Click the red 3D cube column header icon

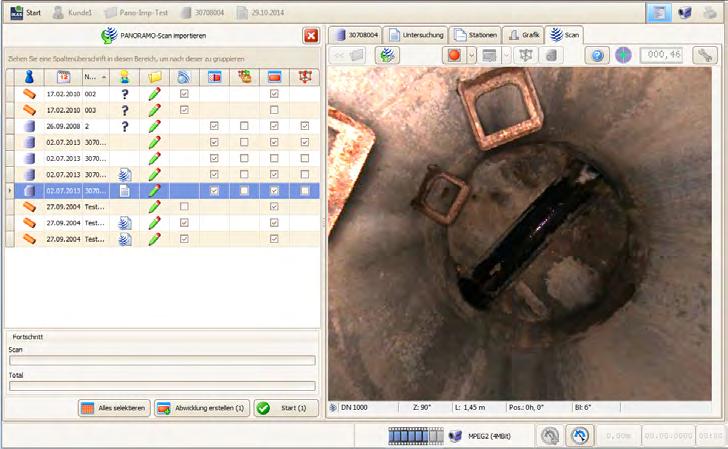coord(305,77)
